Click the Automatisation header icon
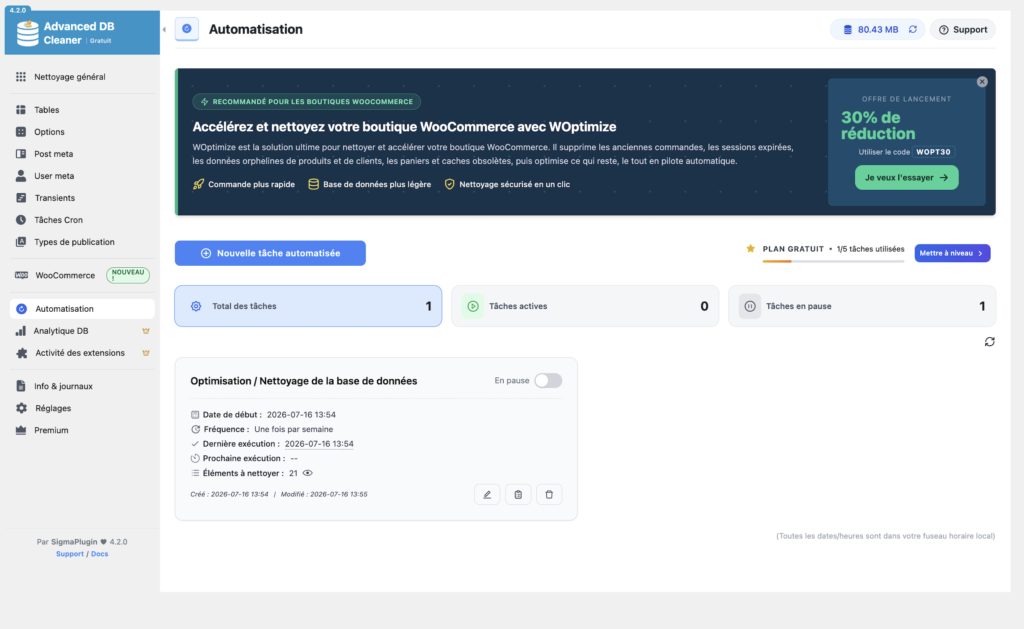Viewport: 1024px width, 629px height. [x=187, y=29]
